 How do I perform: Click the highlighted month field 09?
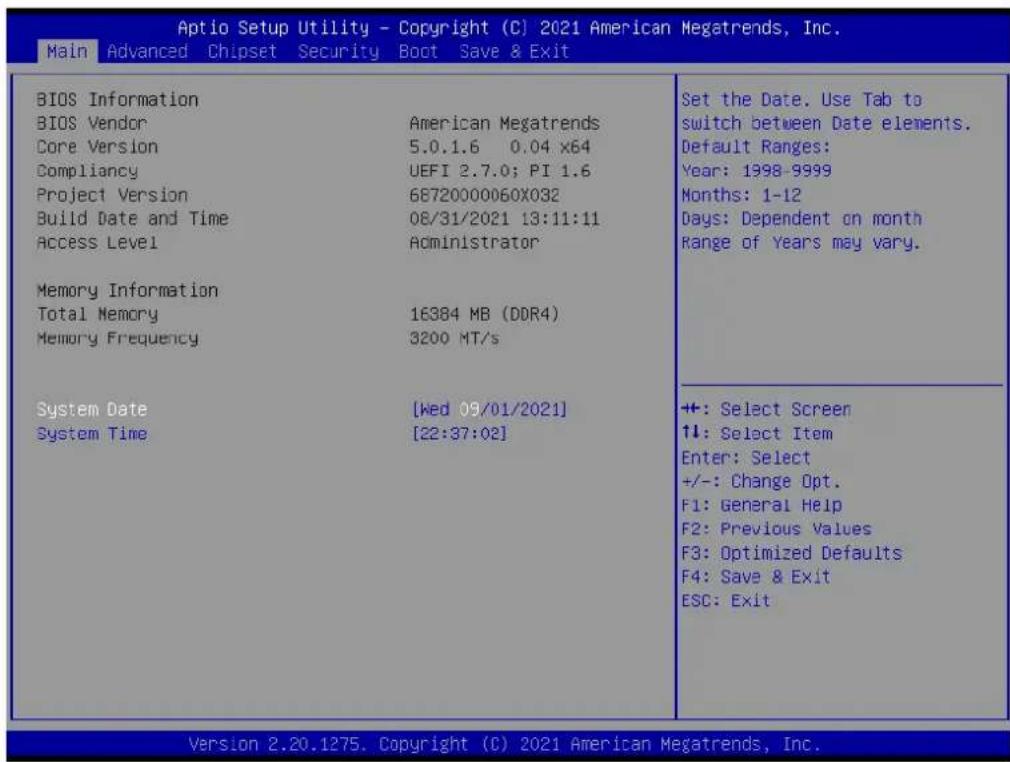click(x=469, y=409)
